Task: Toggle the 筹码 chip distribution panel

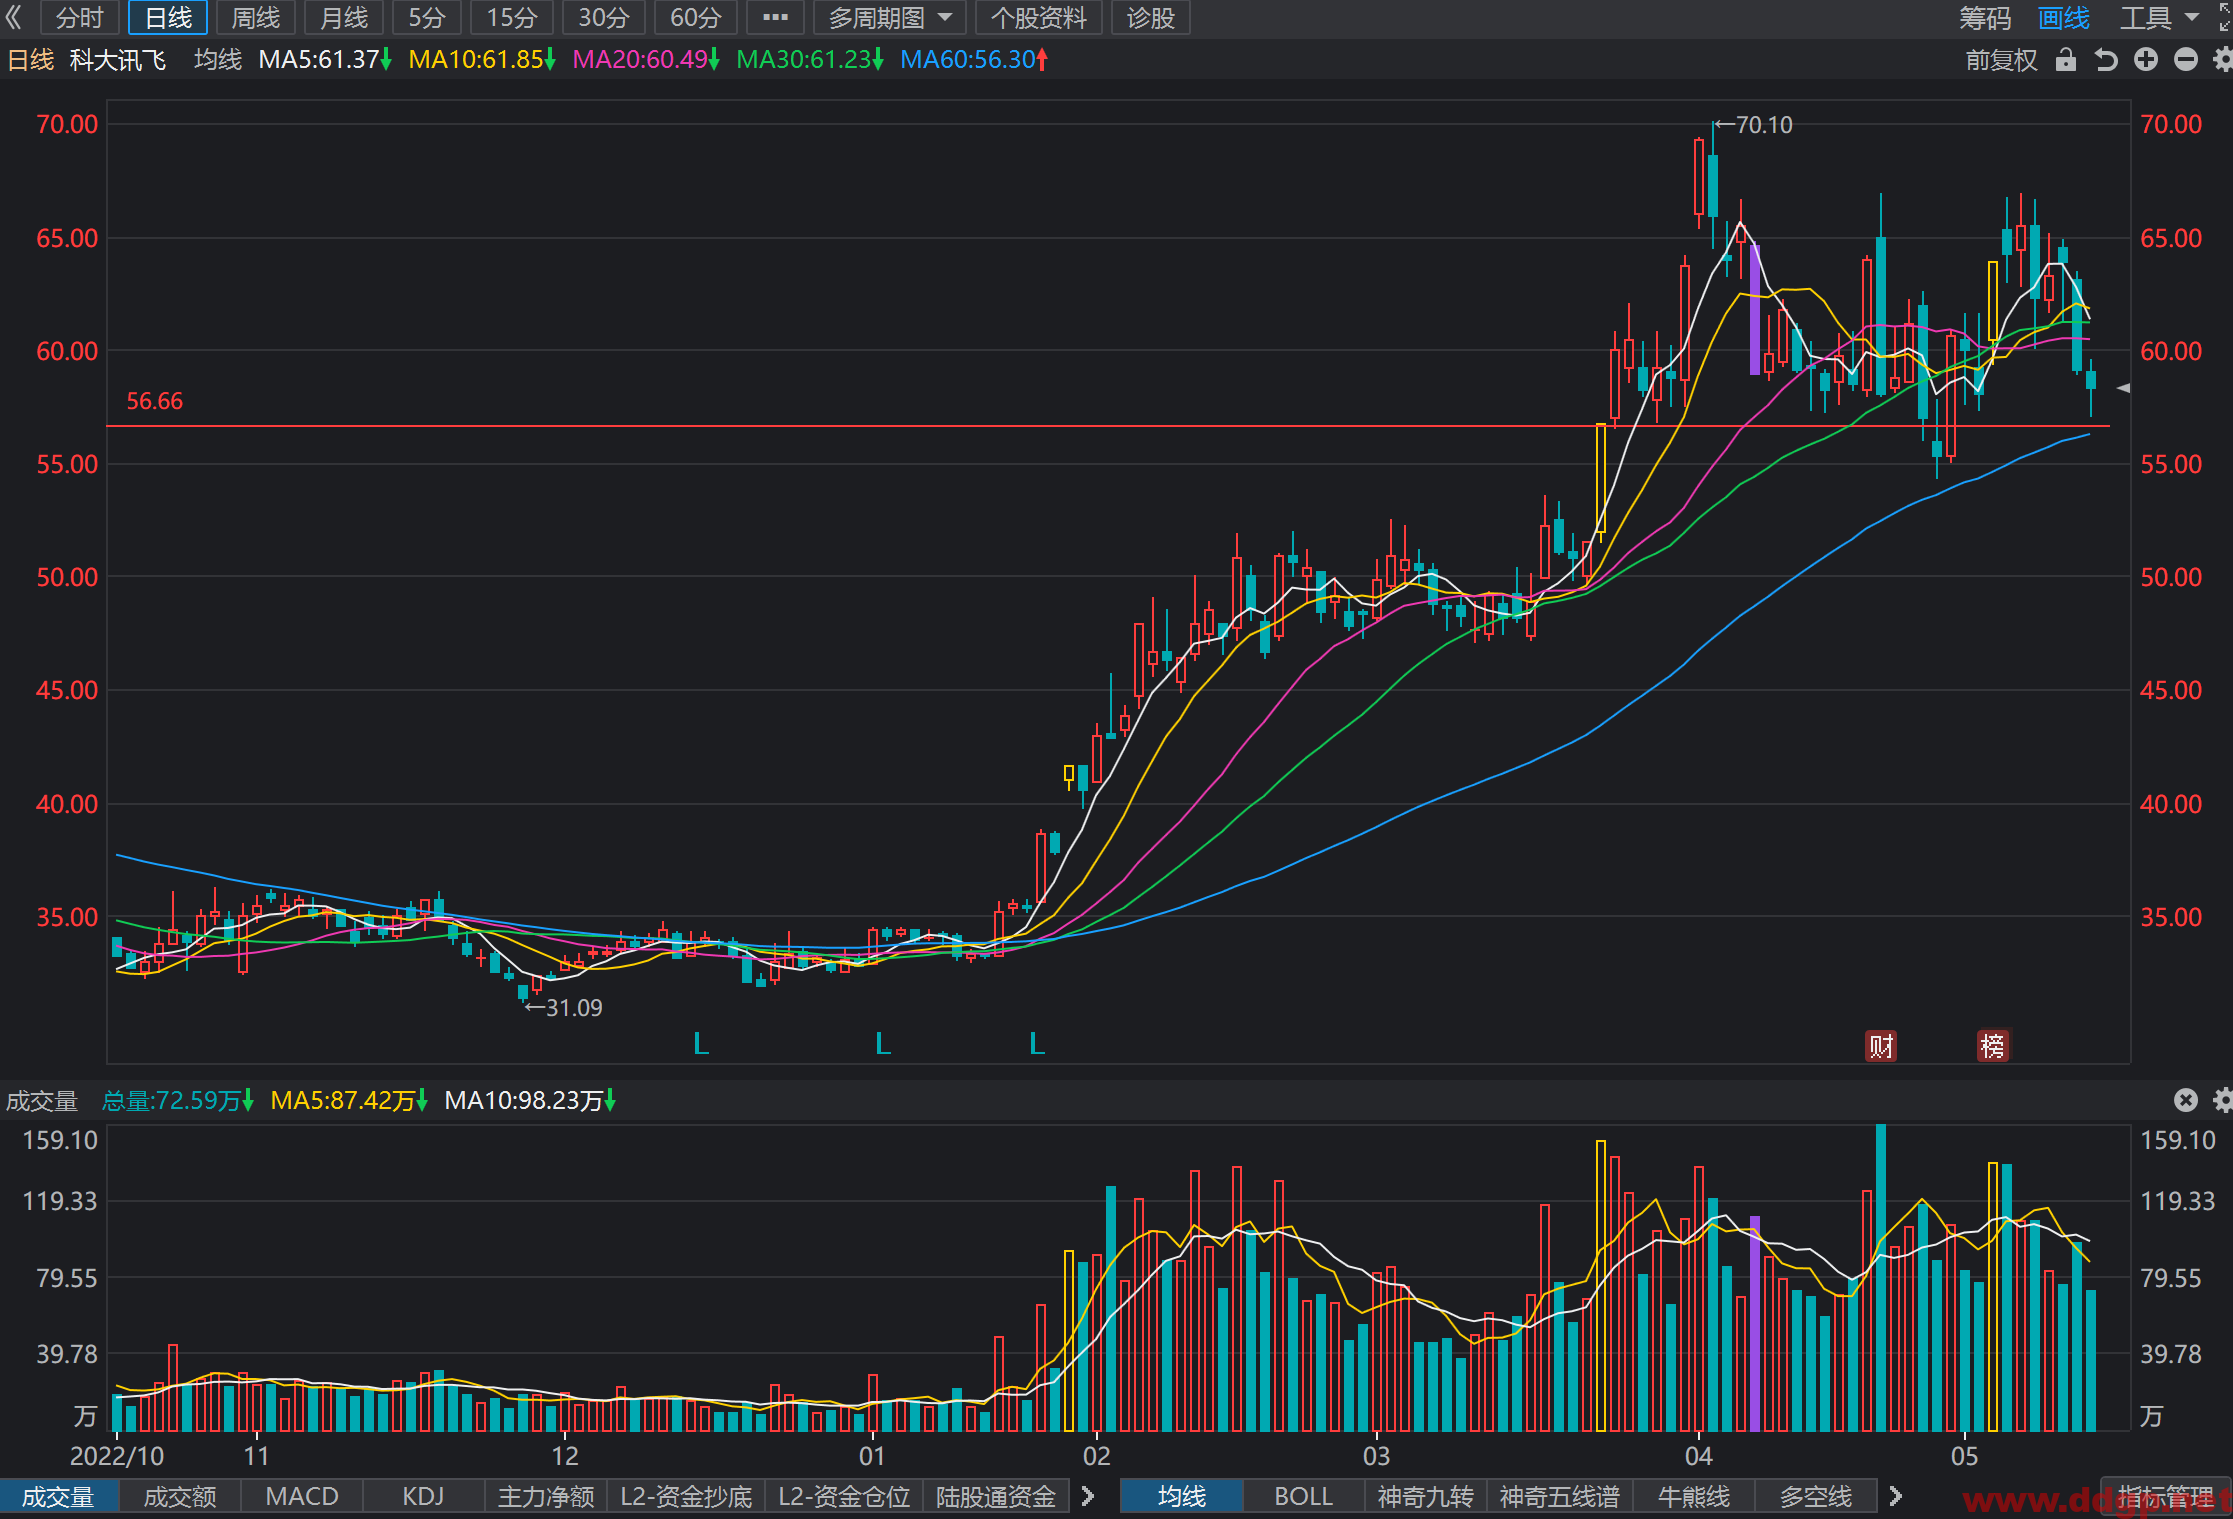Action: click(1984, 18)
